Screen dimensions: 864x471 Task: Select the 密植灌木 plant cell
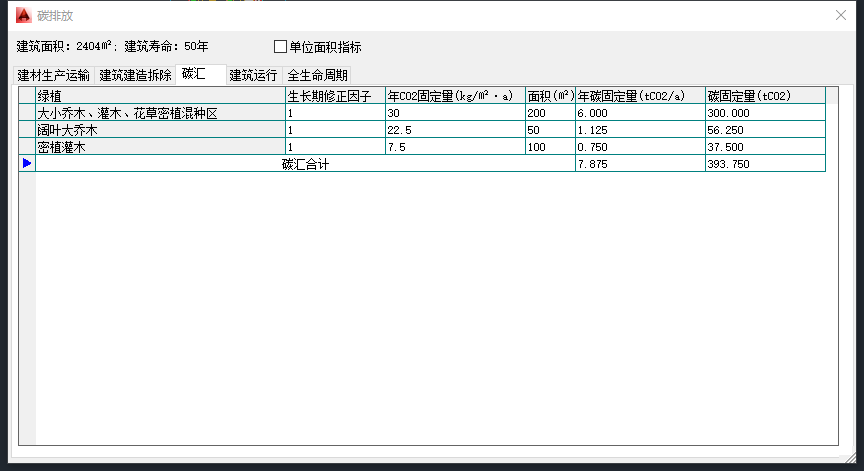point(160,147)
